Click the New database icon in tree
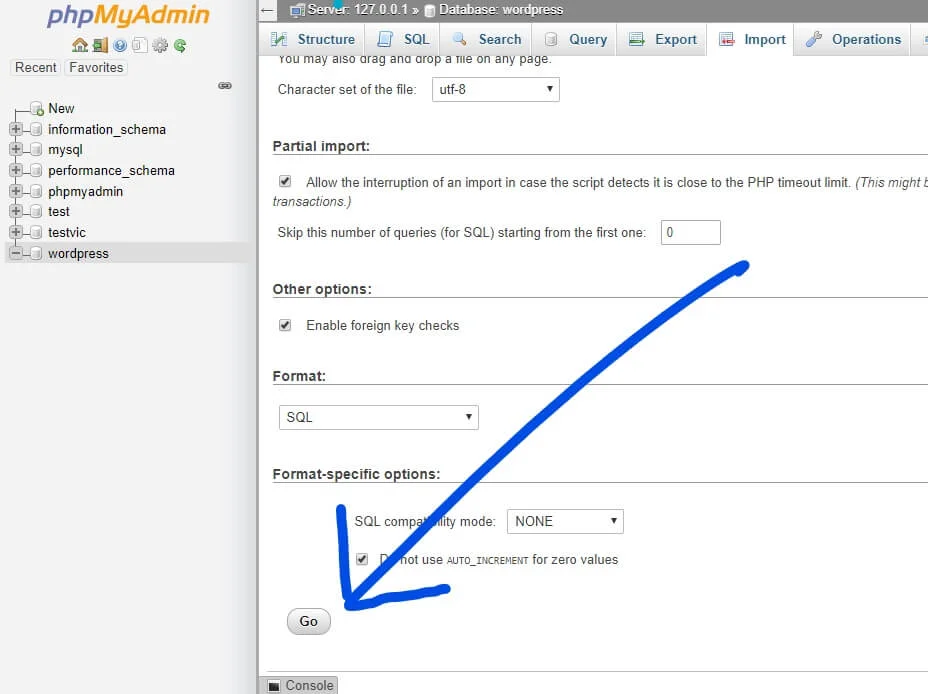 [37, 109]
